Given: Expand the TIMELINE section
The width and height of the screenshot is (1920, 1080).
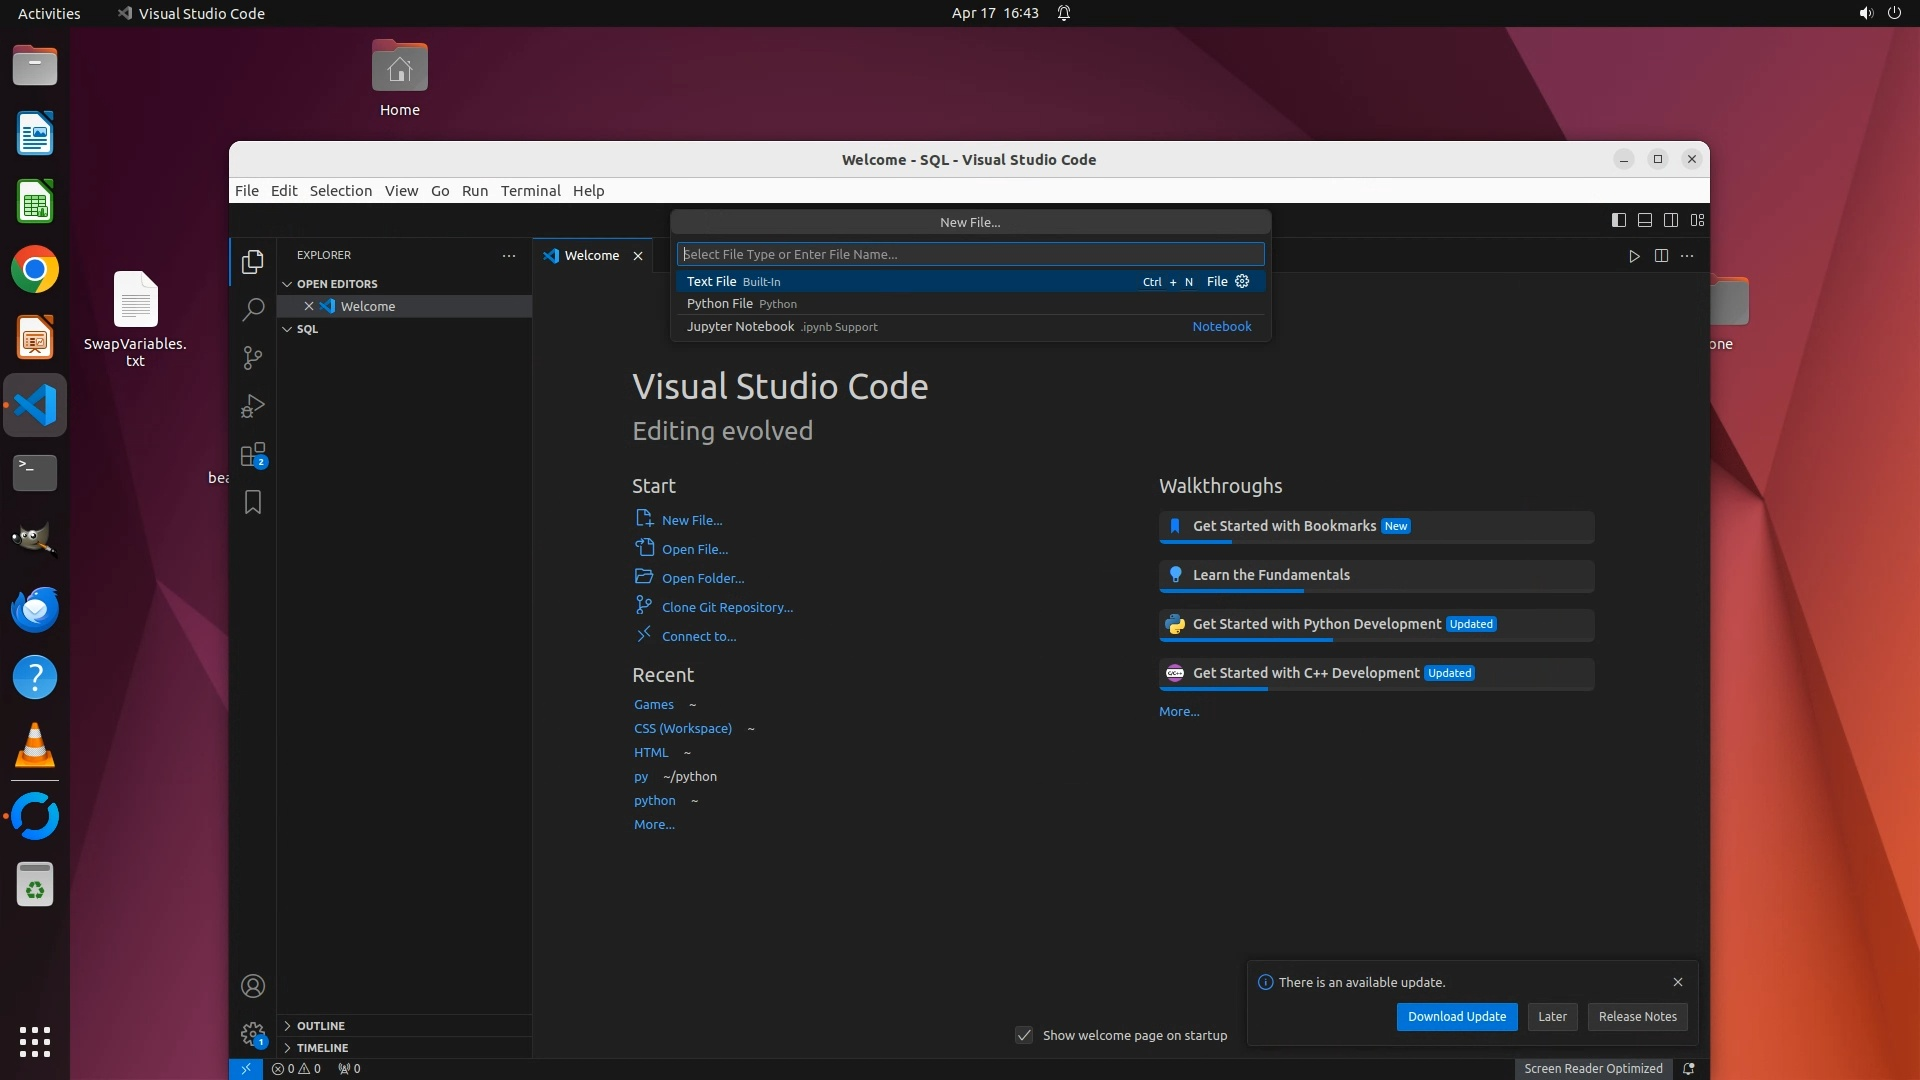Looking at the screenshot, I should click(322, 1048).
